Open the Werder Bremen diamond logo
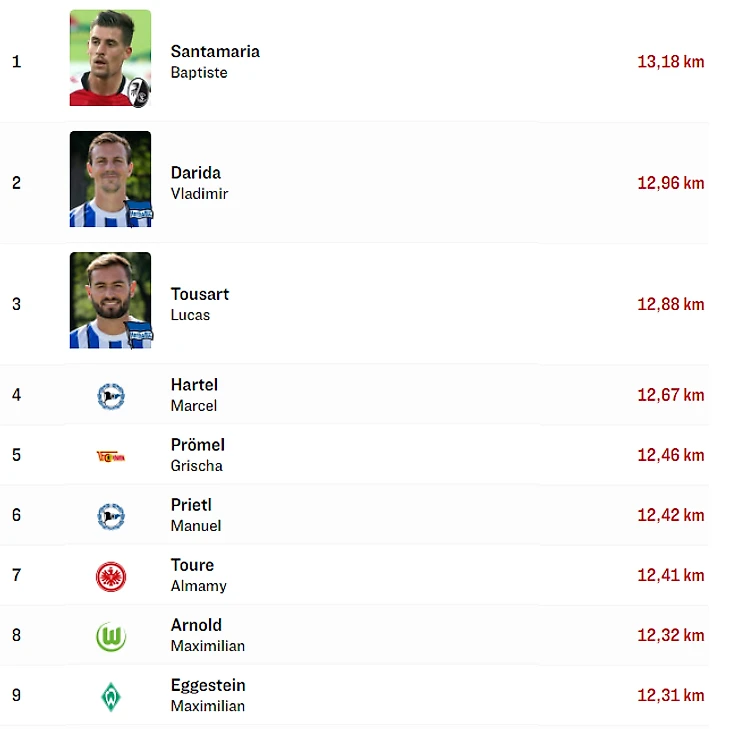The image size is (730, 729). click(x=110, y=696)
